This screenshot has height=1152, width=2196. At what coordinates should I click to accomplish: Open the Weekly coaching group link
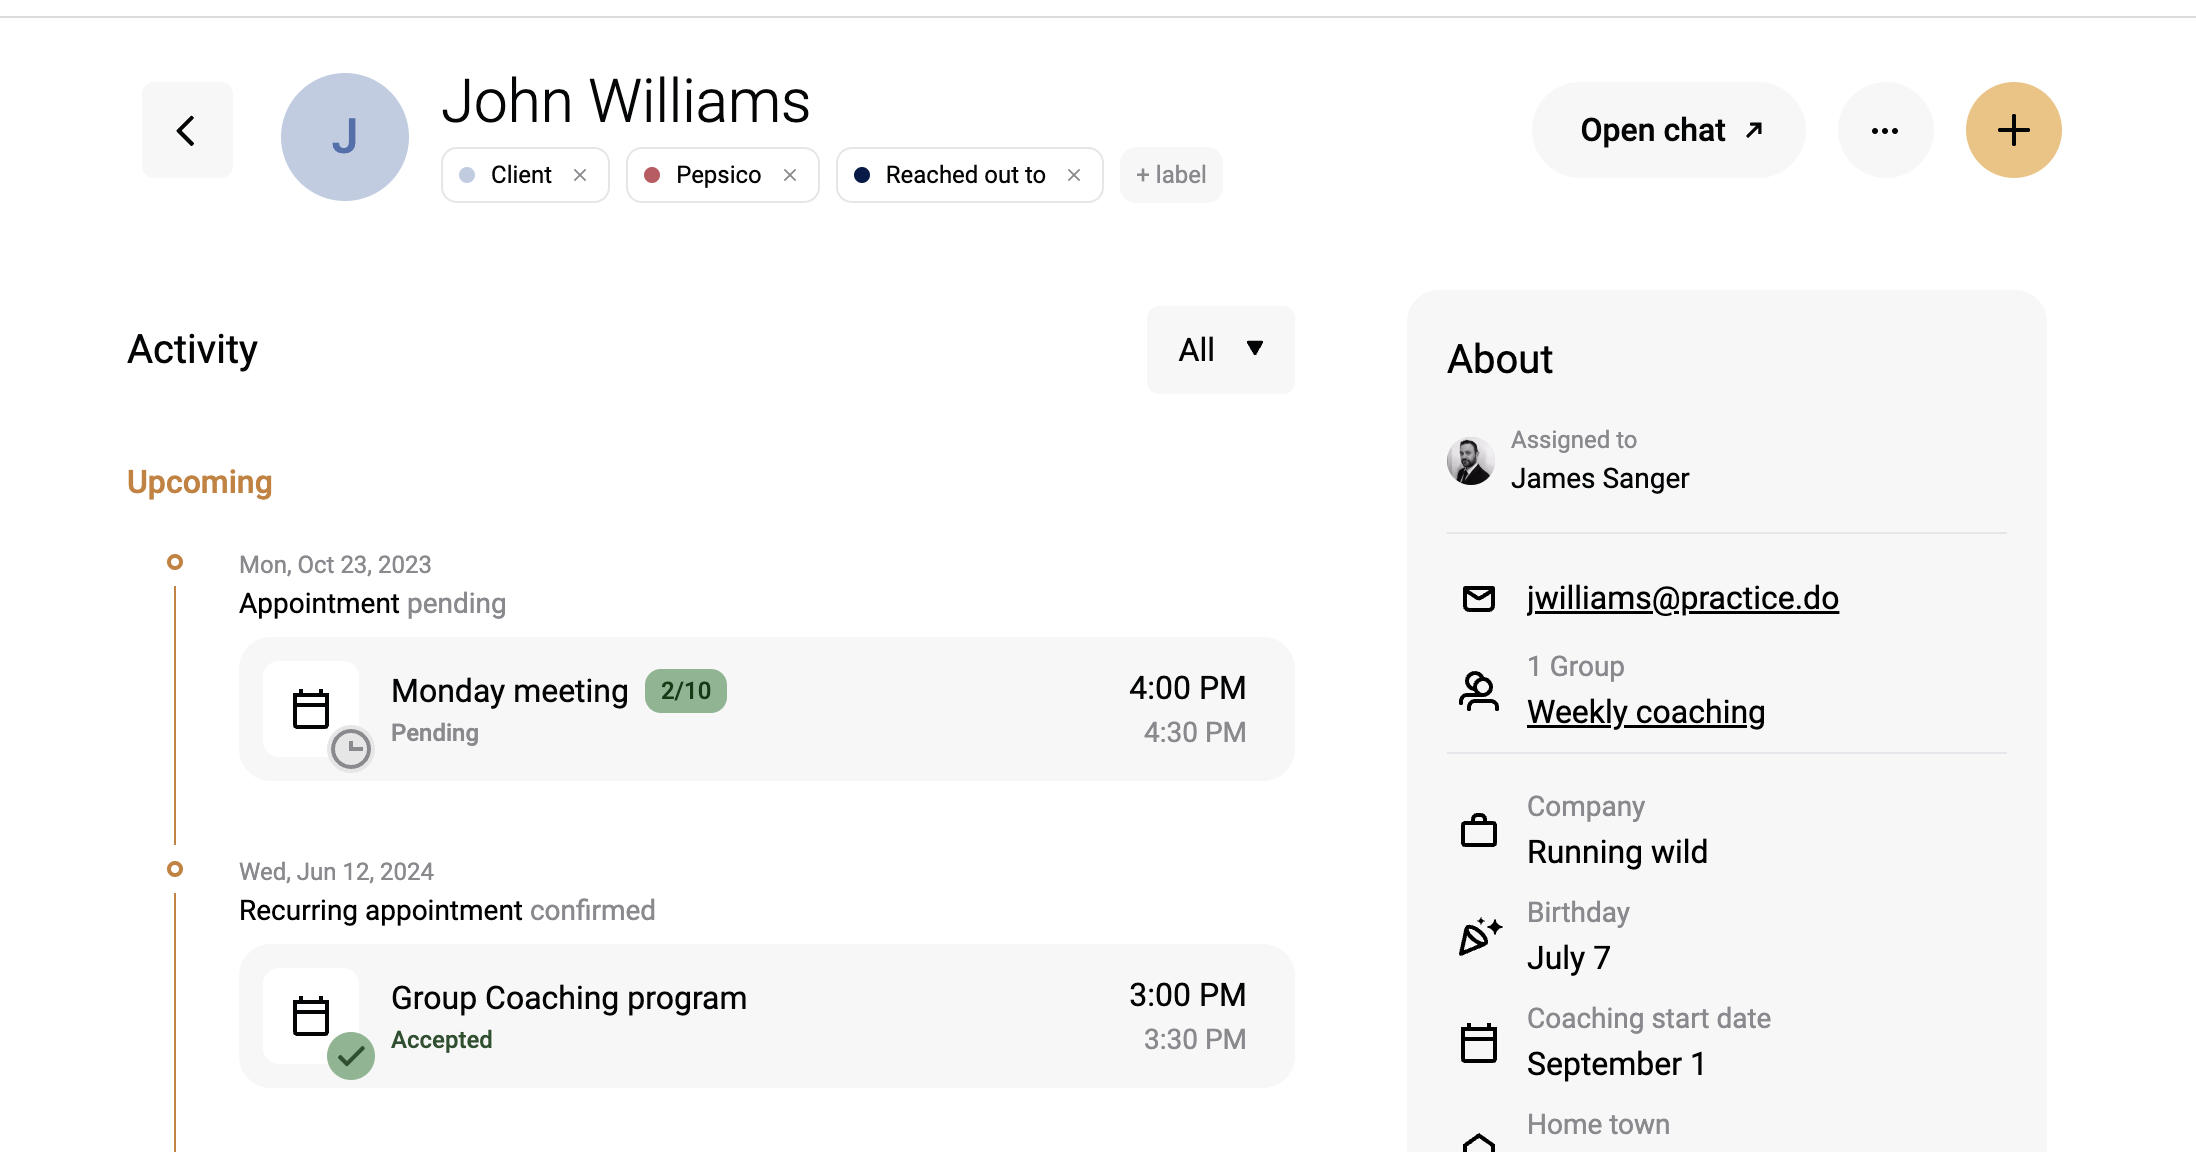click(x=1646, y=712)
